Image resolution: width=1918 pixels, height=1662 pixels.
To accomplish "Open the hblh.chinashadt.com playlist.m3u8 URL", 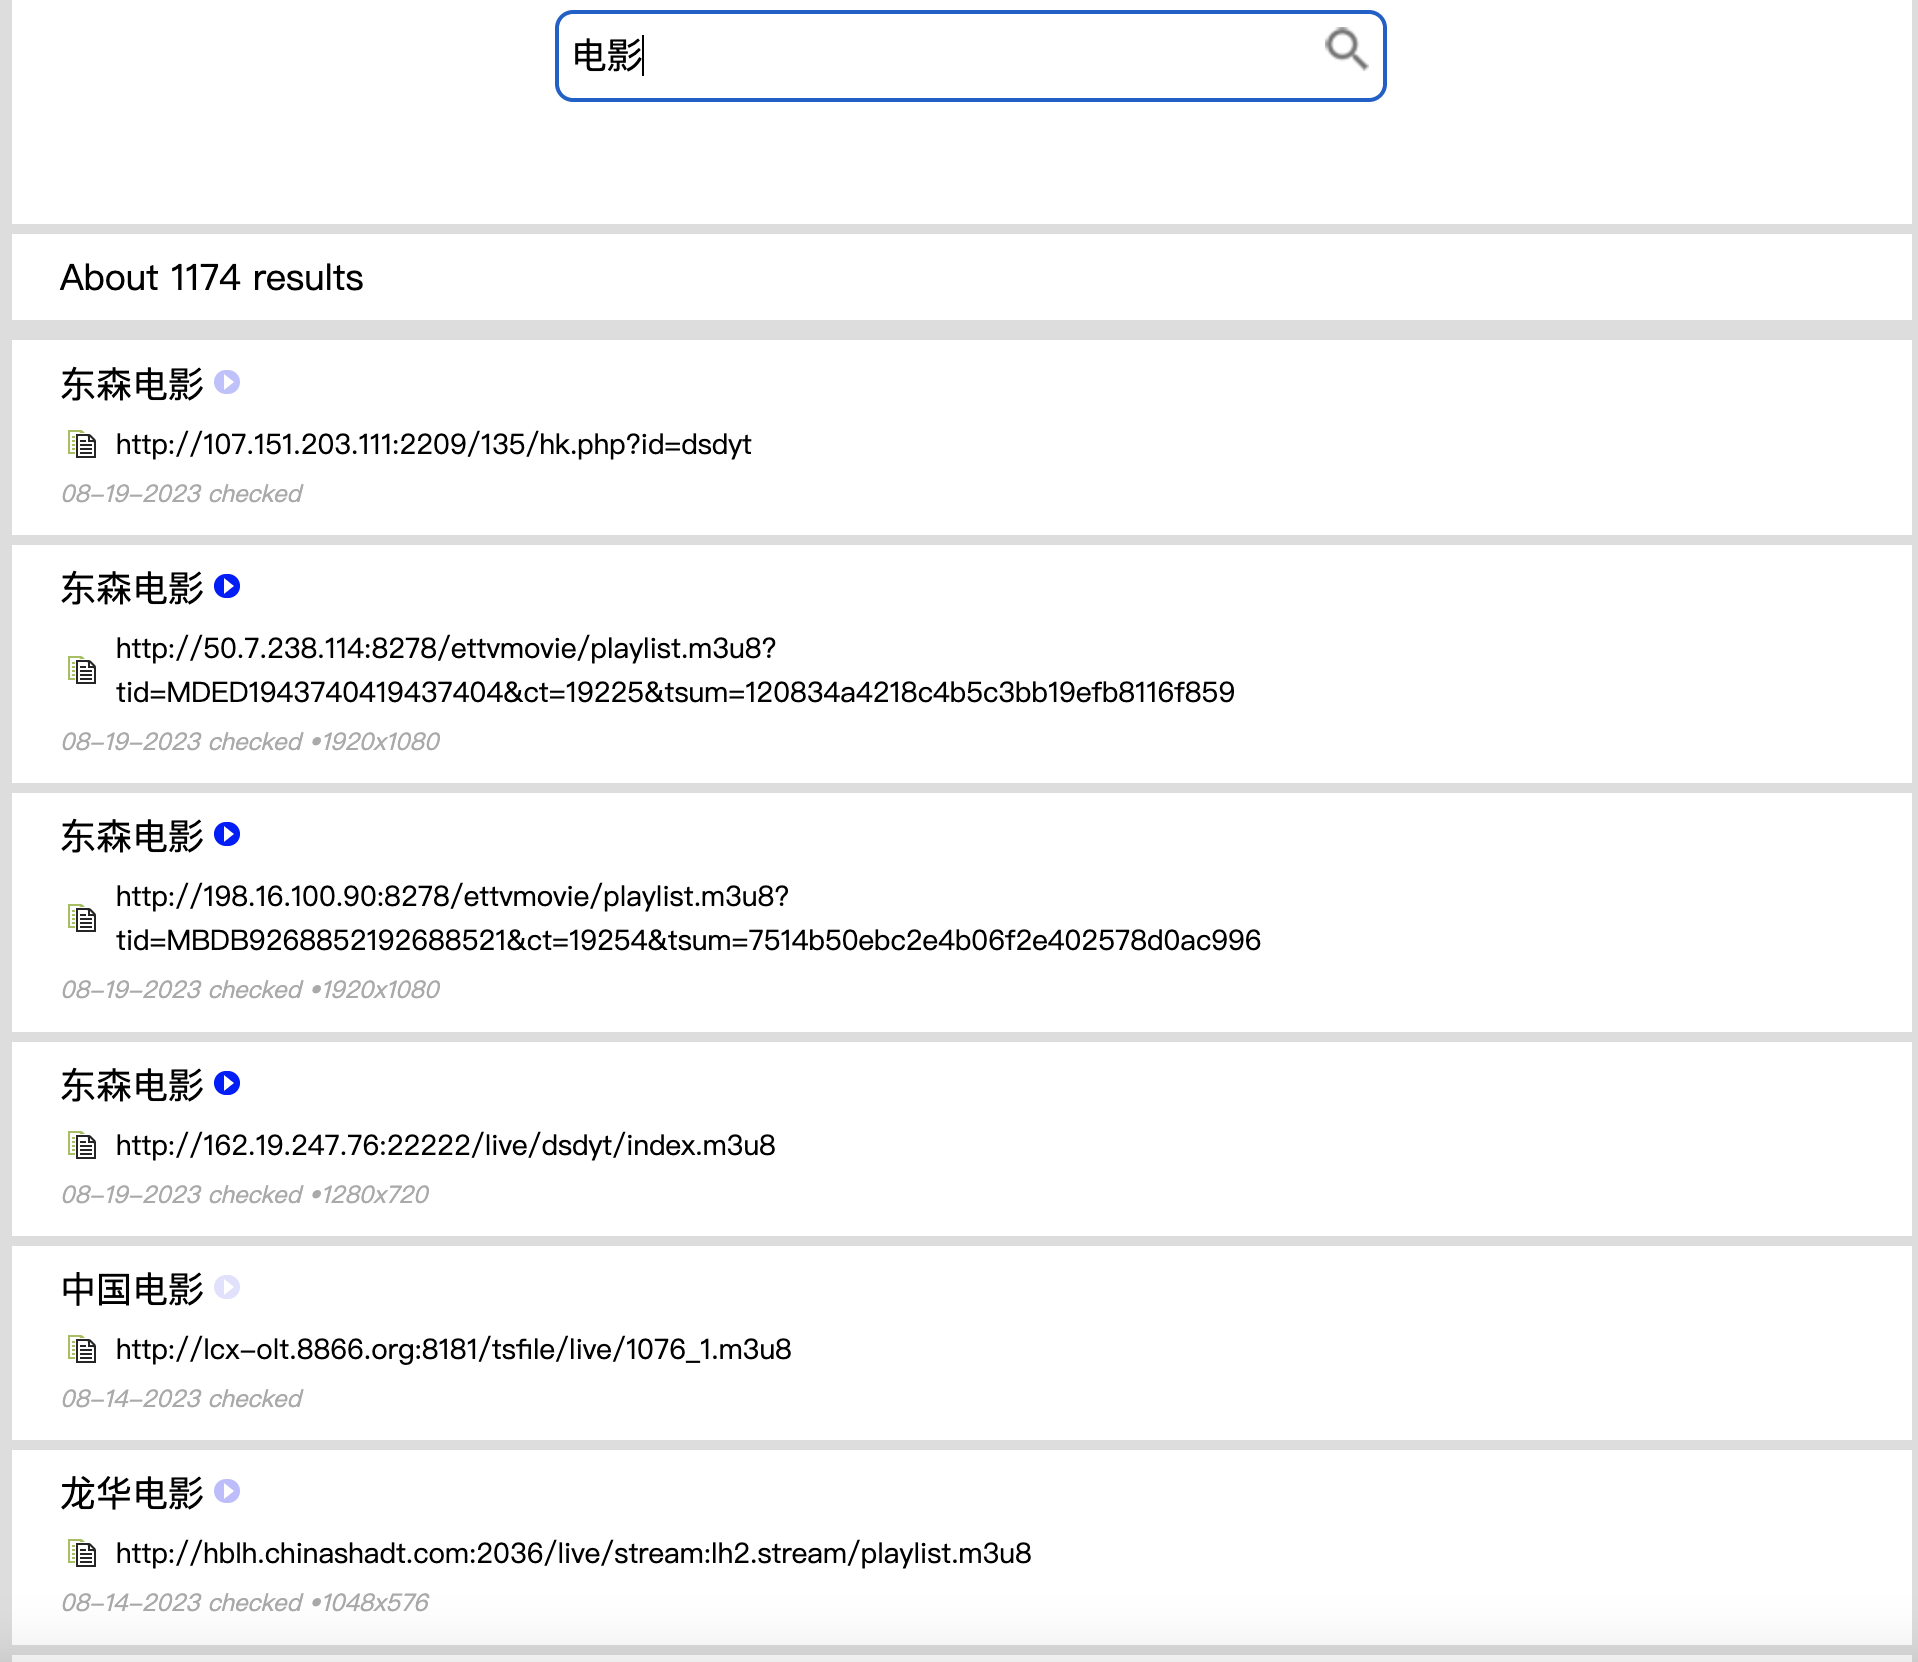I will click(573, 1553).
